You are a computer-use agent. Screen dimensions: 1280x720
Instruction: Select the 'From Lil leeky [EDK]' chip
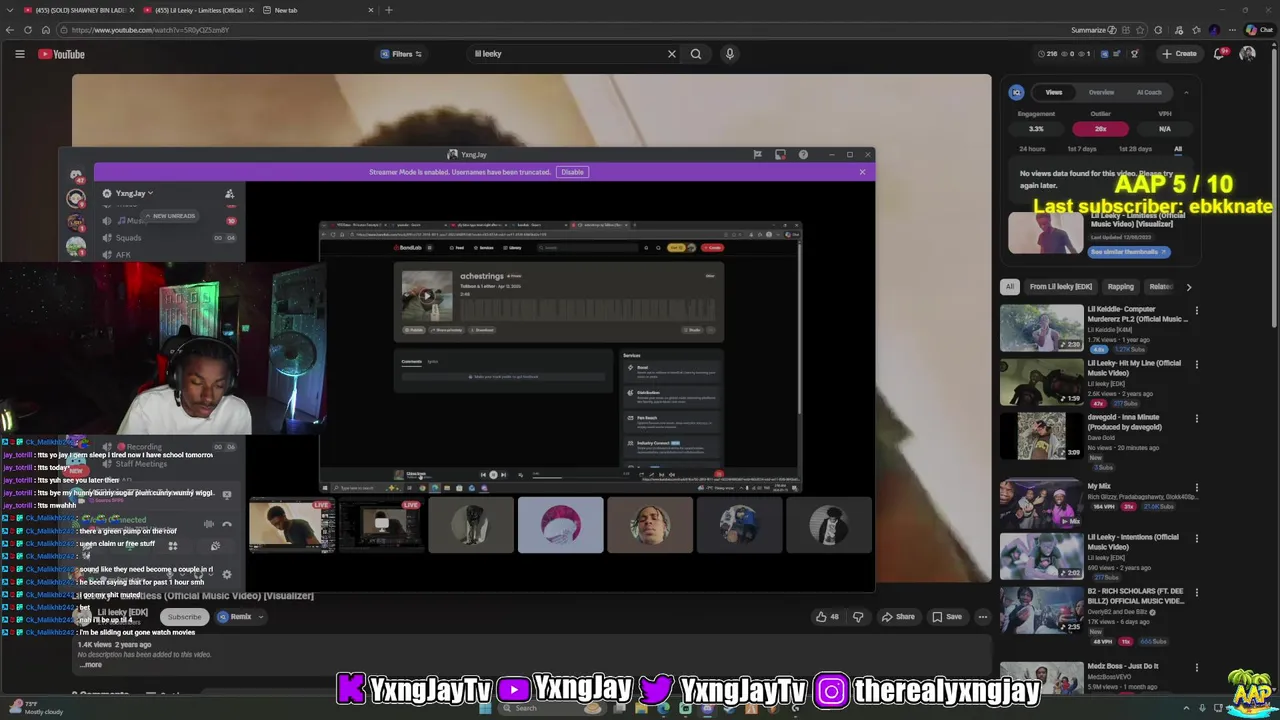point(1060,287)
